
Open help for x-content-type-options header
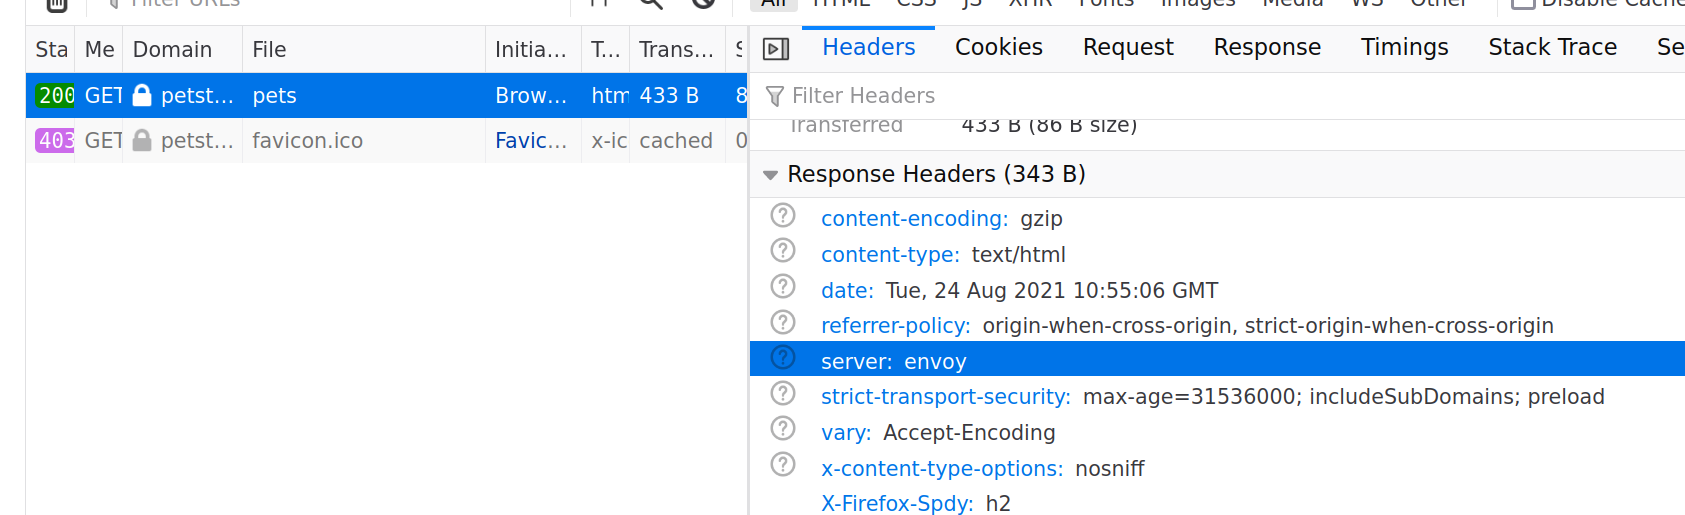pos(783,465)
